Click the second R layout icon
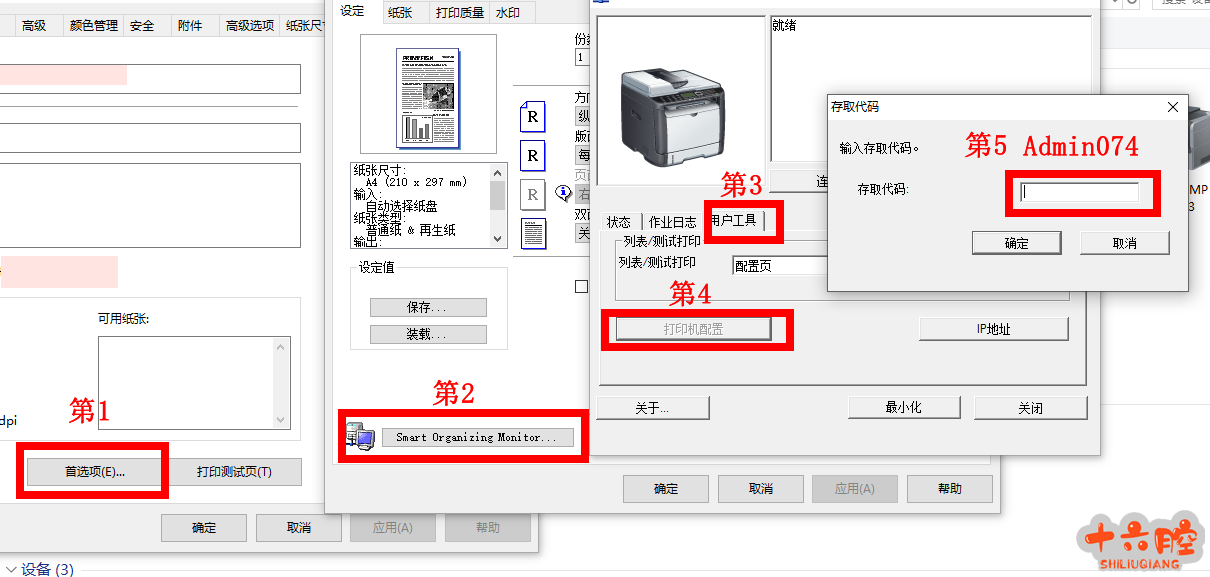 pyautogui.click(x=533, y=156)
